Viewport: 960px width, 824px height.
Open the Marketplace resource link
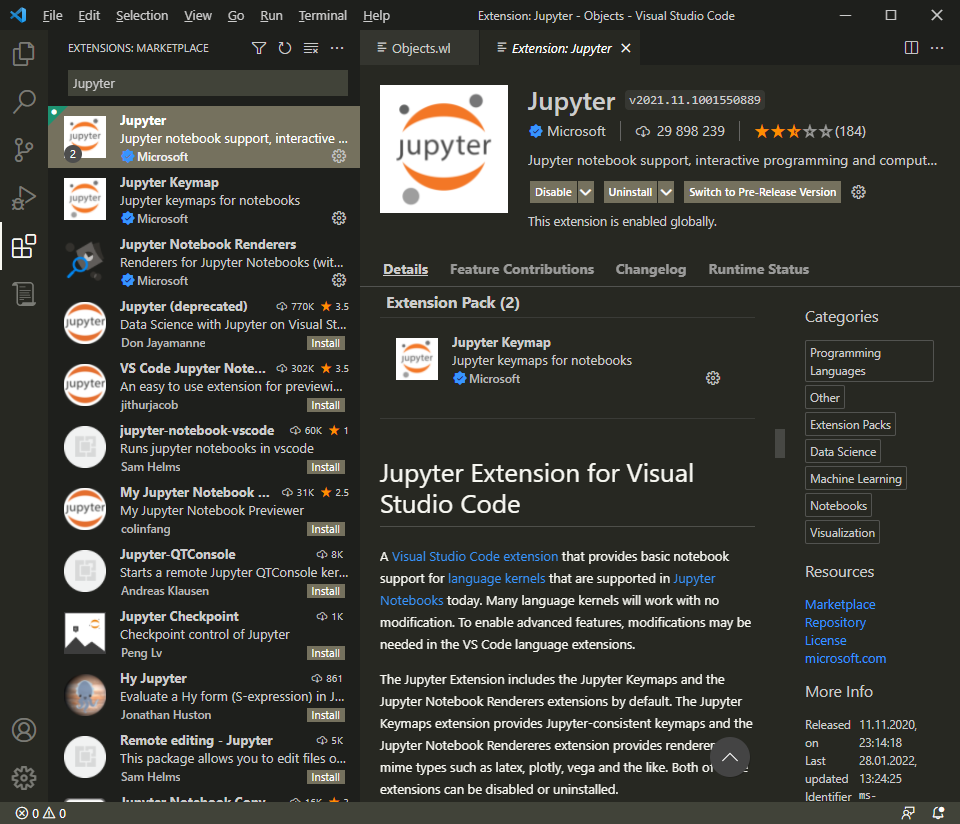[x=840, y=604]
